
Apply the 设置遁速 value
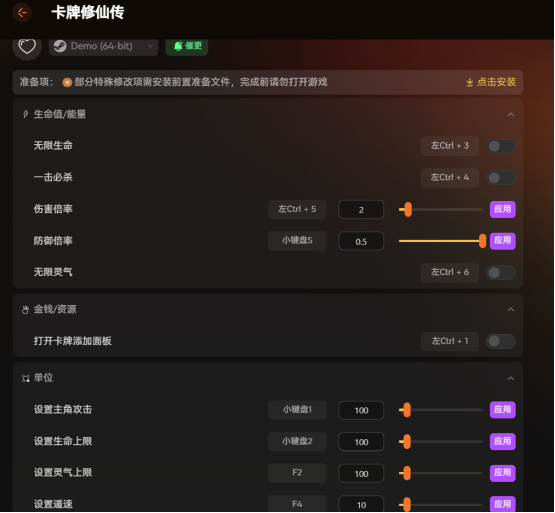[x=503, y=504]
